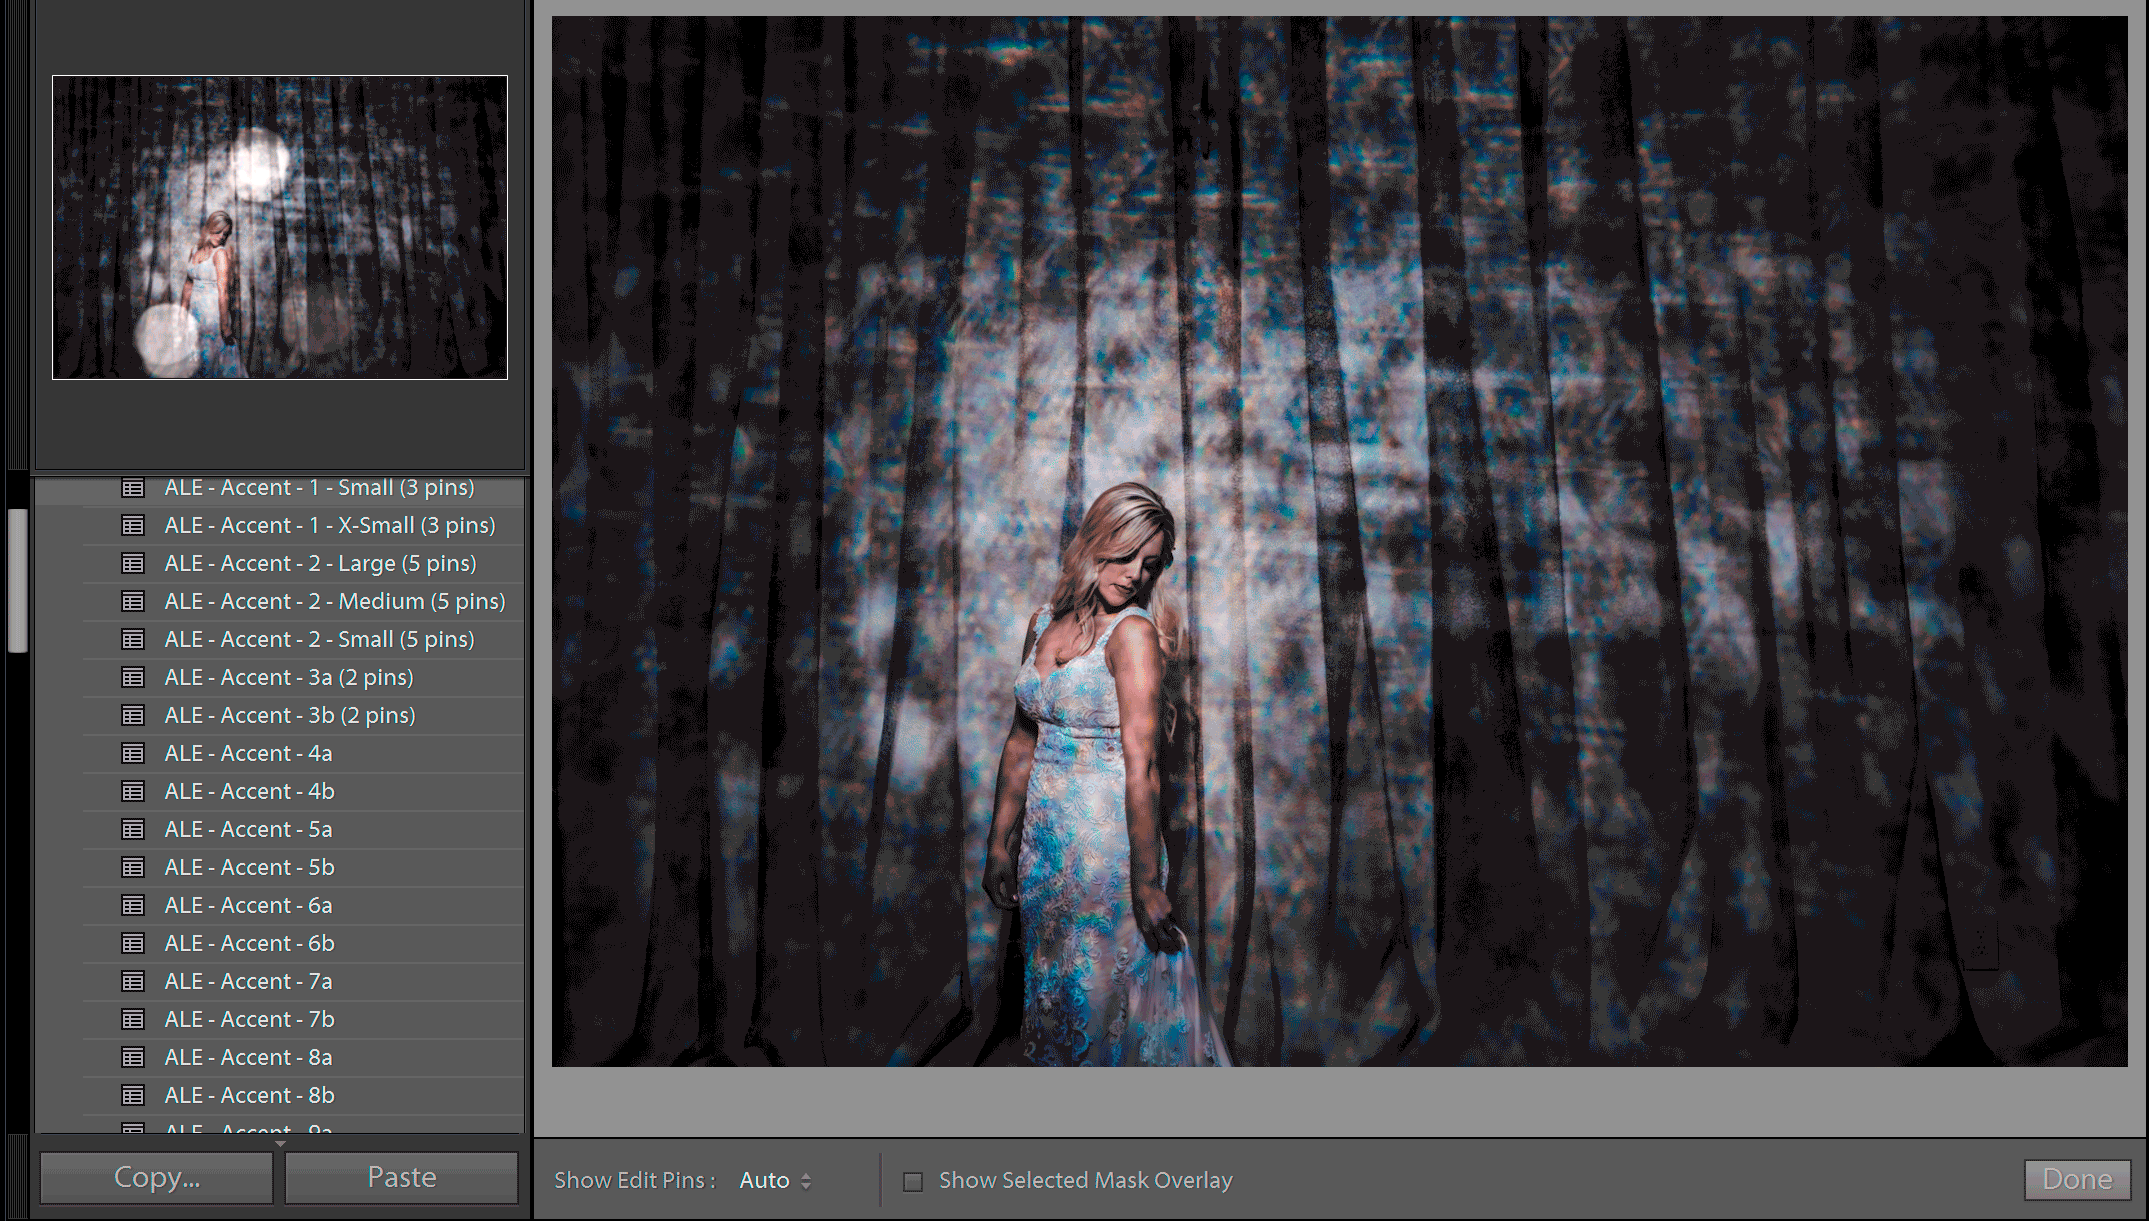Click preset icon beside ALE - Accent - 5b

click(133, 867)
